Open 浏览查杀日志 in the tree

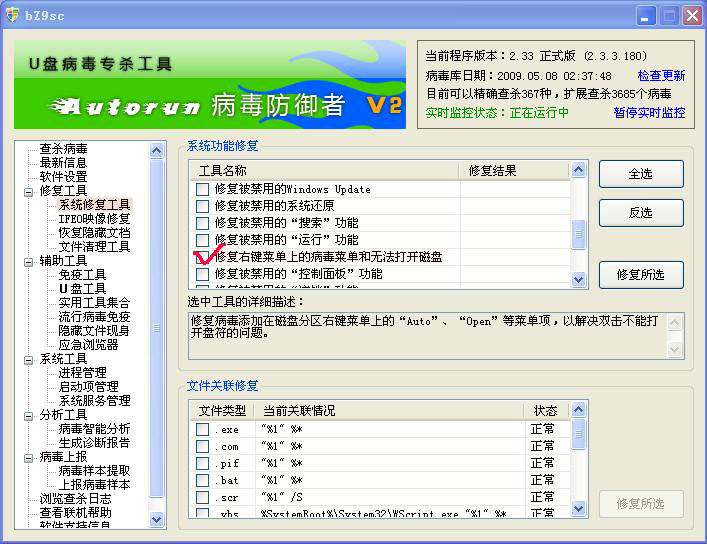75,498
